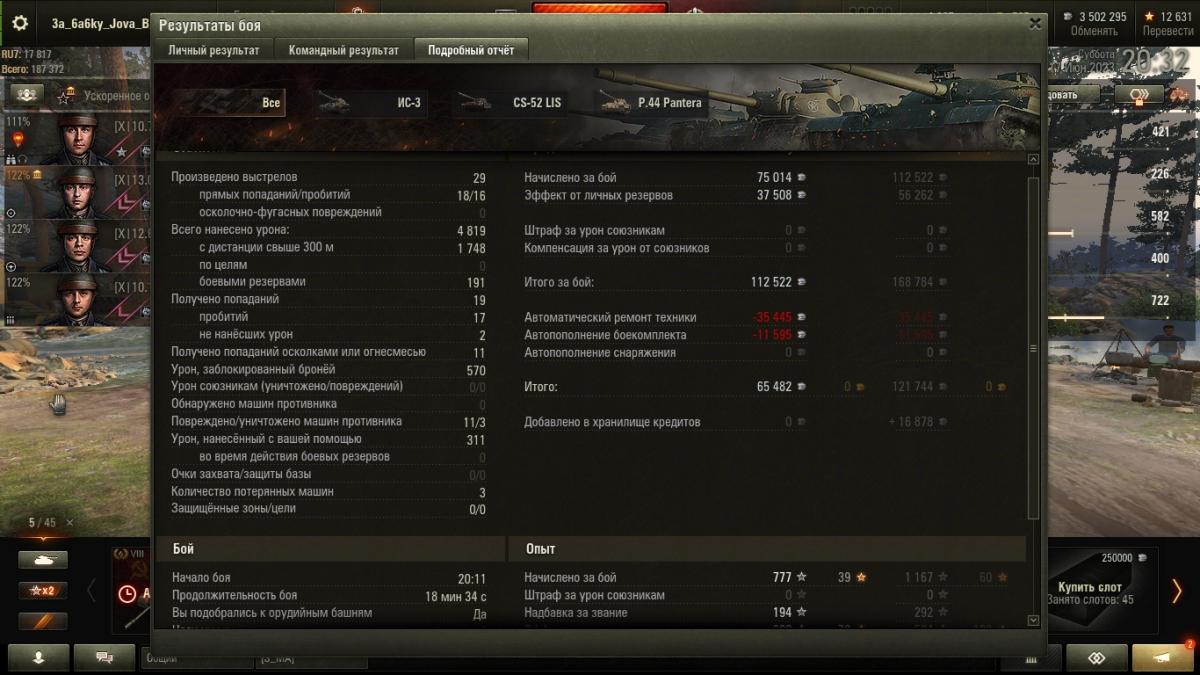Viewport: 1200px width, 675px height.
Task: Click the tank filter icon in sidebar
Action: coord(43,560)
